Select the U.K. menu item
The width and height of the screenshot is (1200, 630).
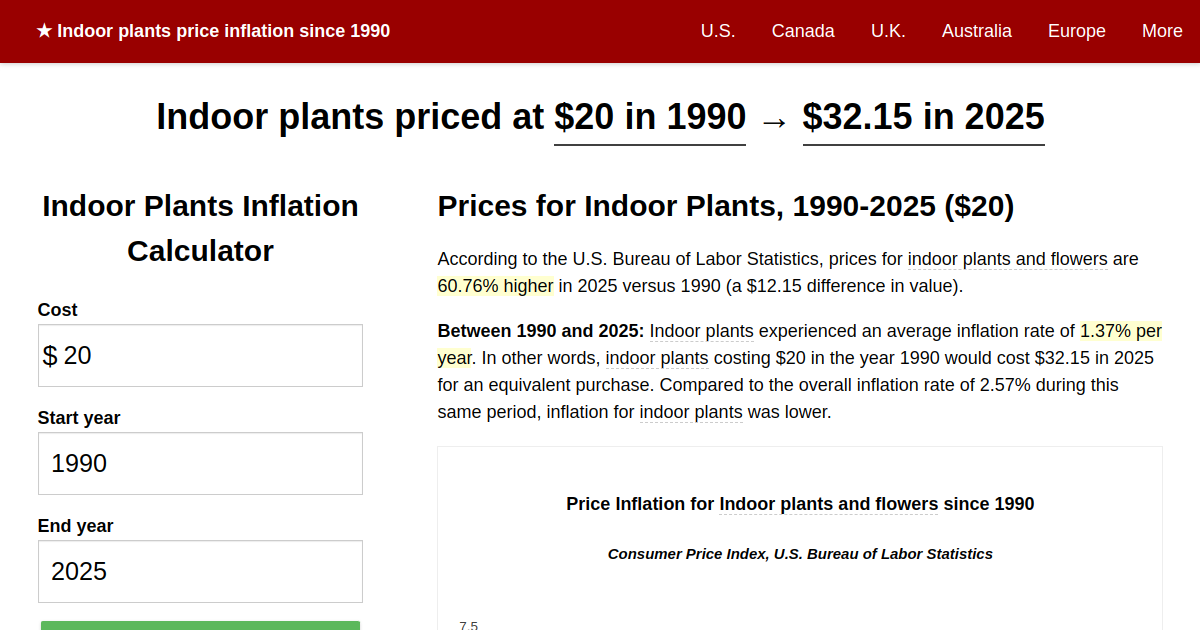(x=888, y=31)
